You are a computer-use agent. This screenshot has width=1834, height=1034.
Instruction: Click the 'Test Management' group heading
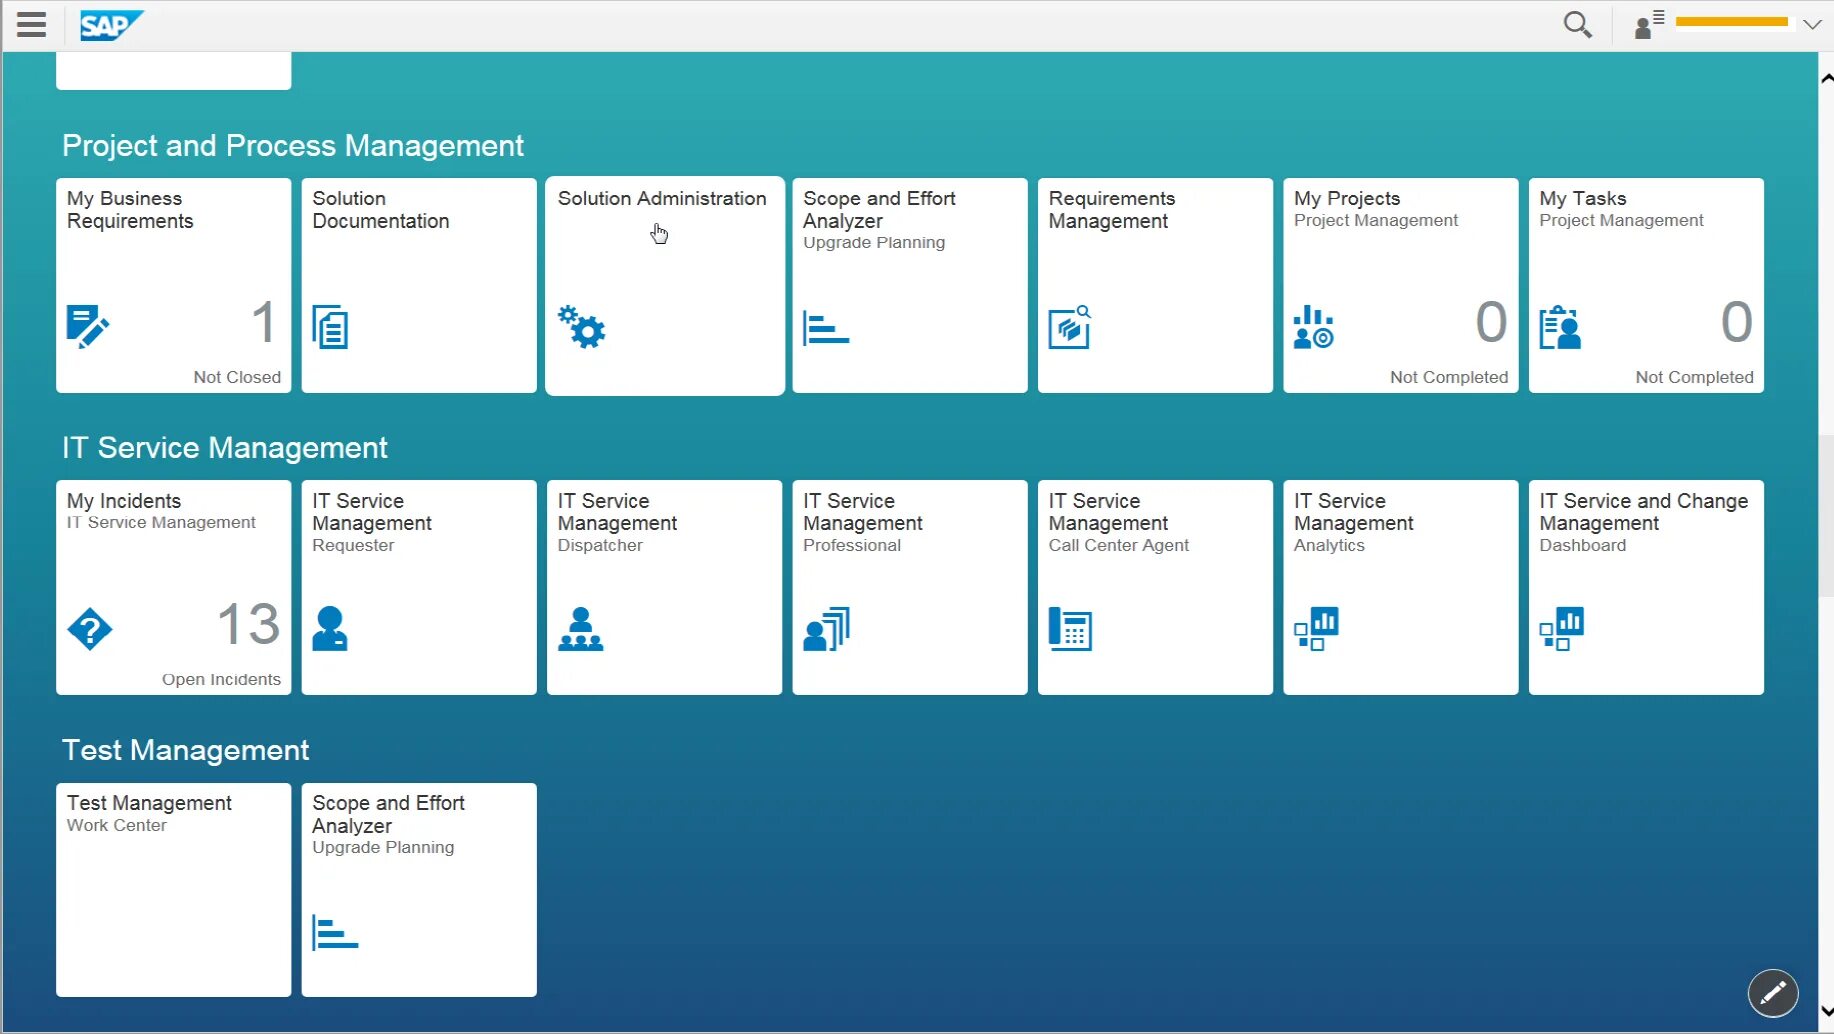(x=186, y=750)
